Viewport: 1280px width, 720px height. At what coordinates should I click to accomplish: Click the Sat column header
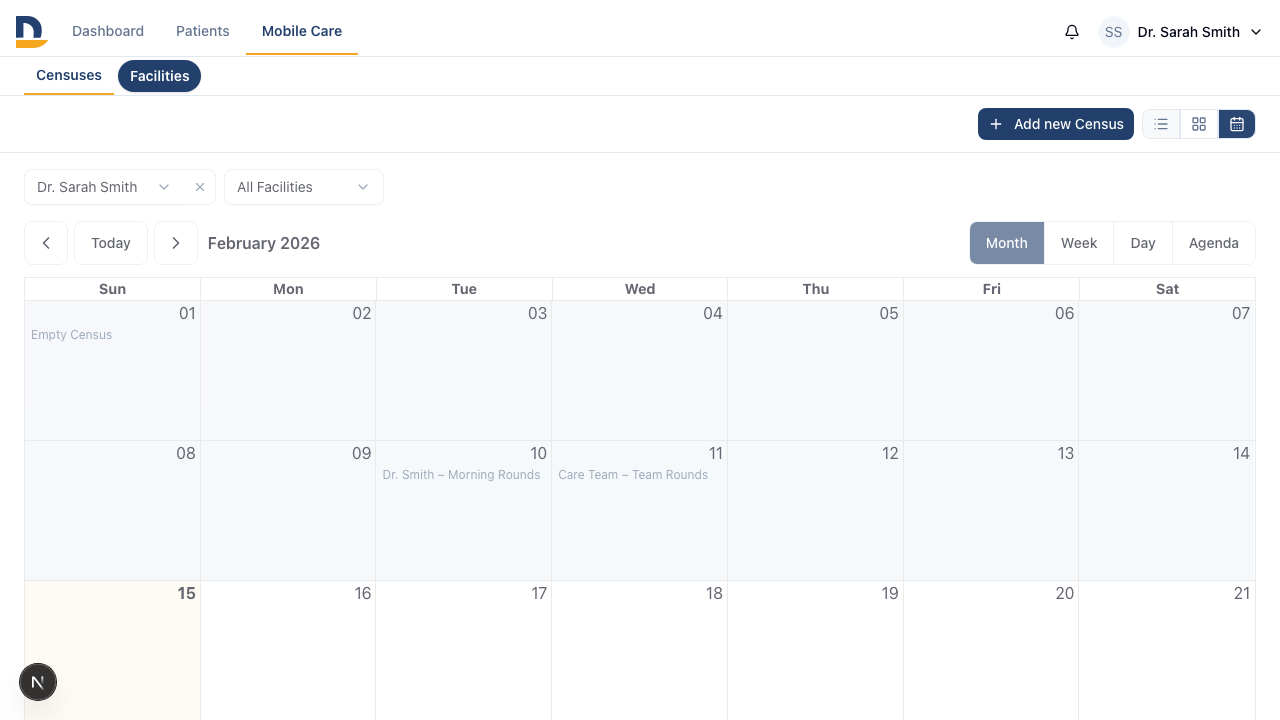point(1167,289)
